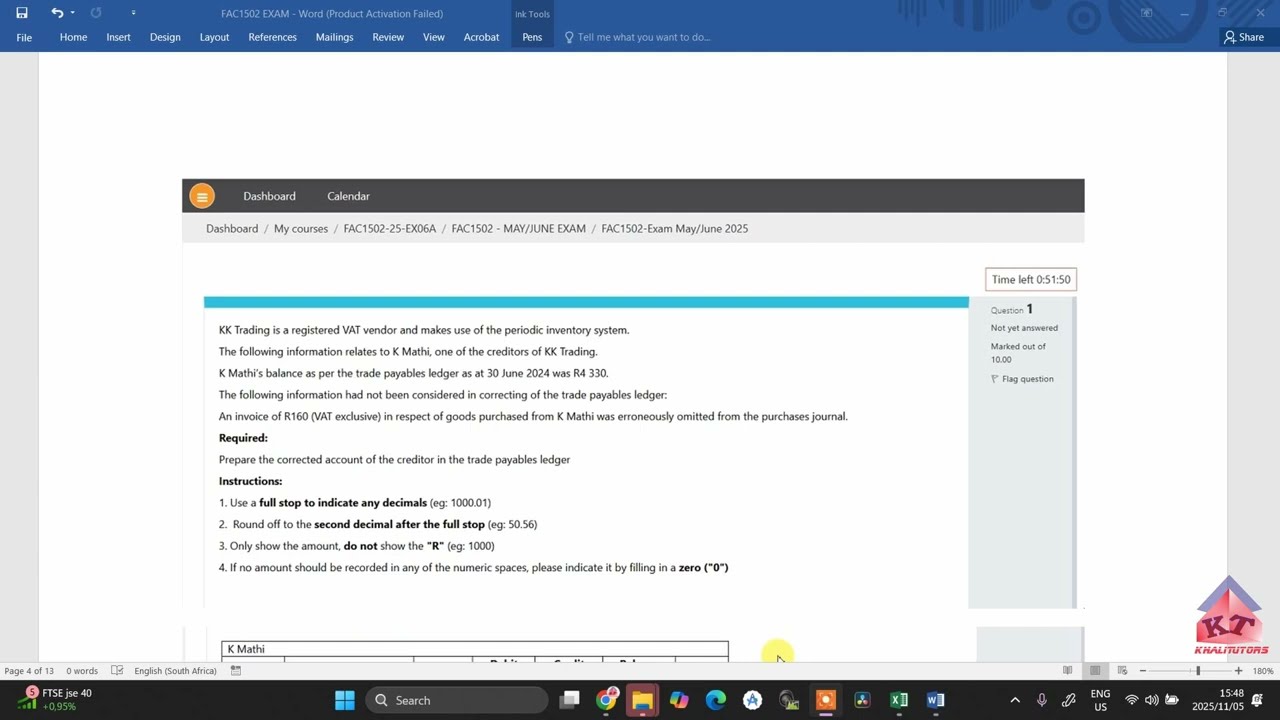Open the Undo history dropdown arrow

(x=72, y=13)
